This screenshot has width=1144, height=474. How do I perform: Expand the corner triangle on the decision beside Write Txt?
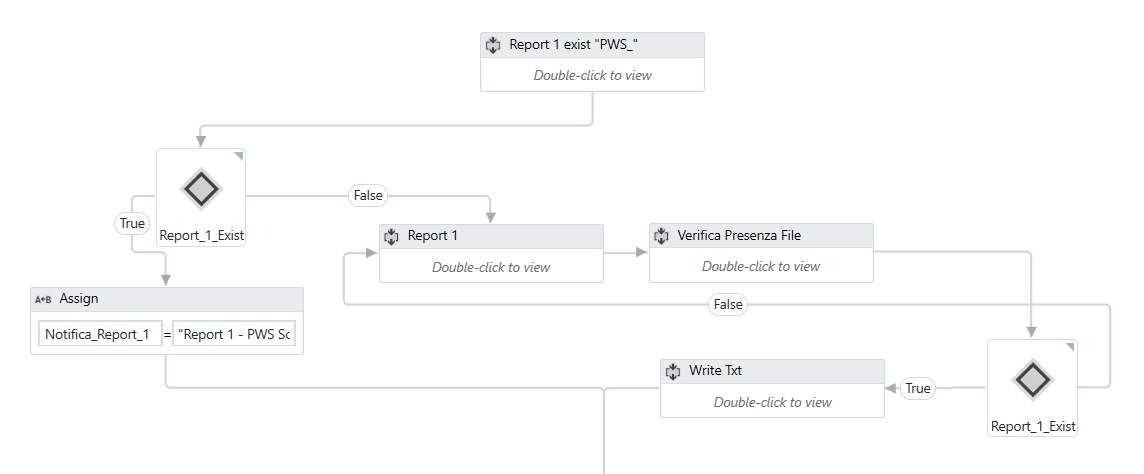click(1068, 347)
